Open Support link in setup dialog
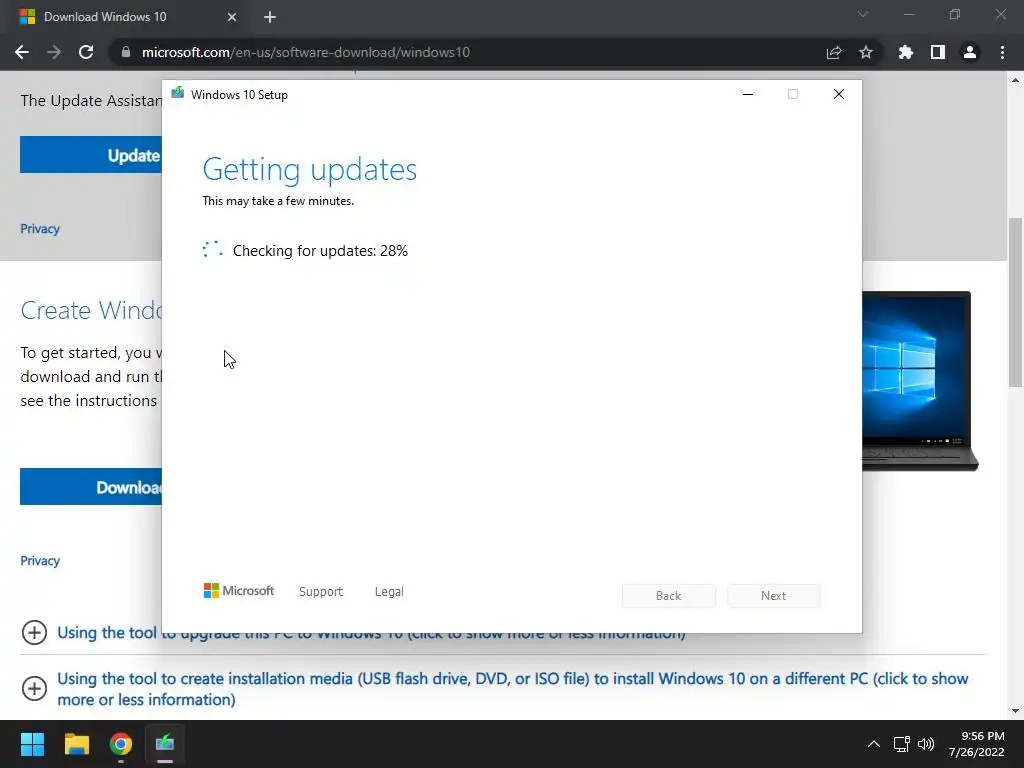1024x768 pixels. [321, 592]
